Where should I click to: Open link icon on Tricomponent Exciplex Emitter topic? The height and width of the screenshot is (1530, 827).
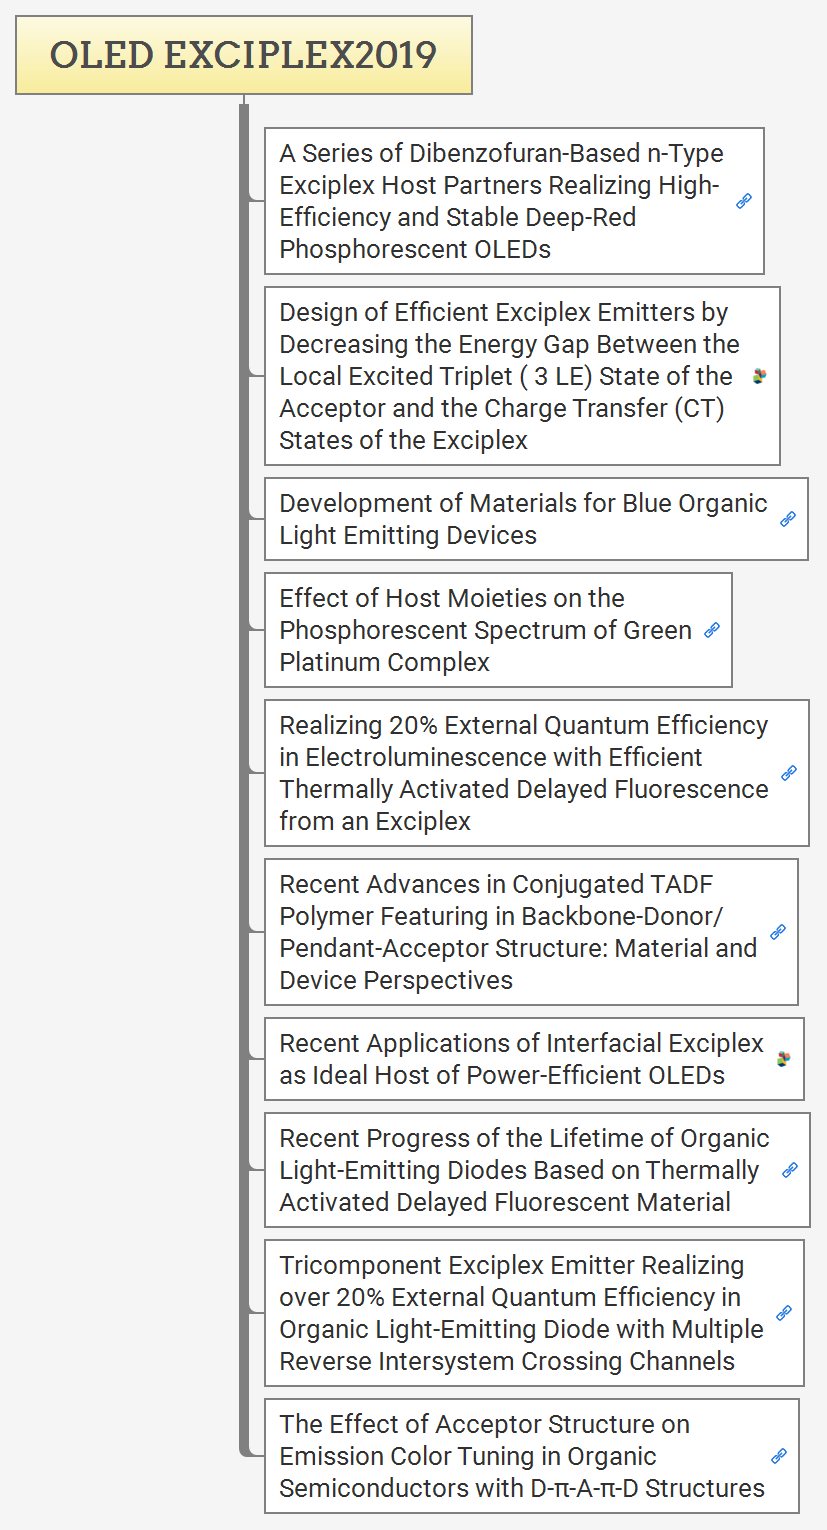[x=784, y=1313]
